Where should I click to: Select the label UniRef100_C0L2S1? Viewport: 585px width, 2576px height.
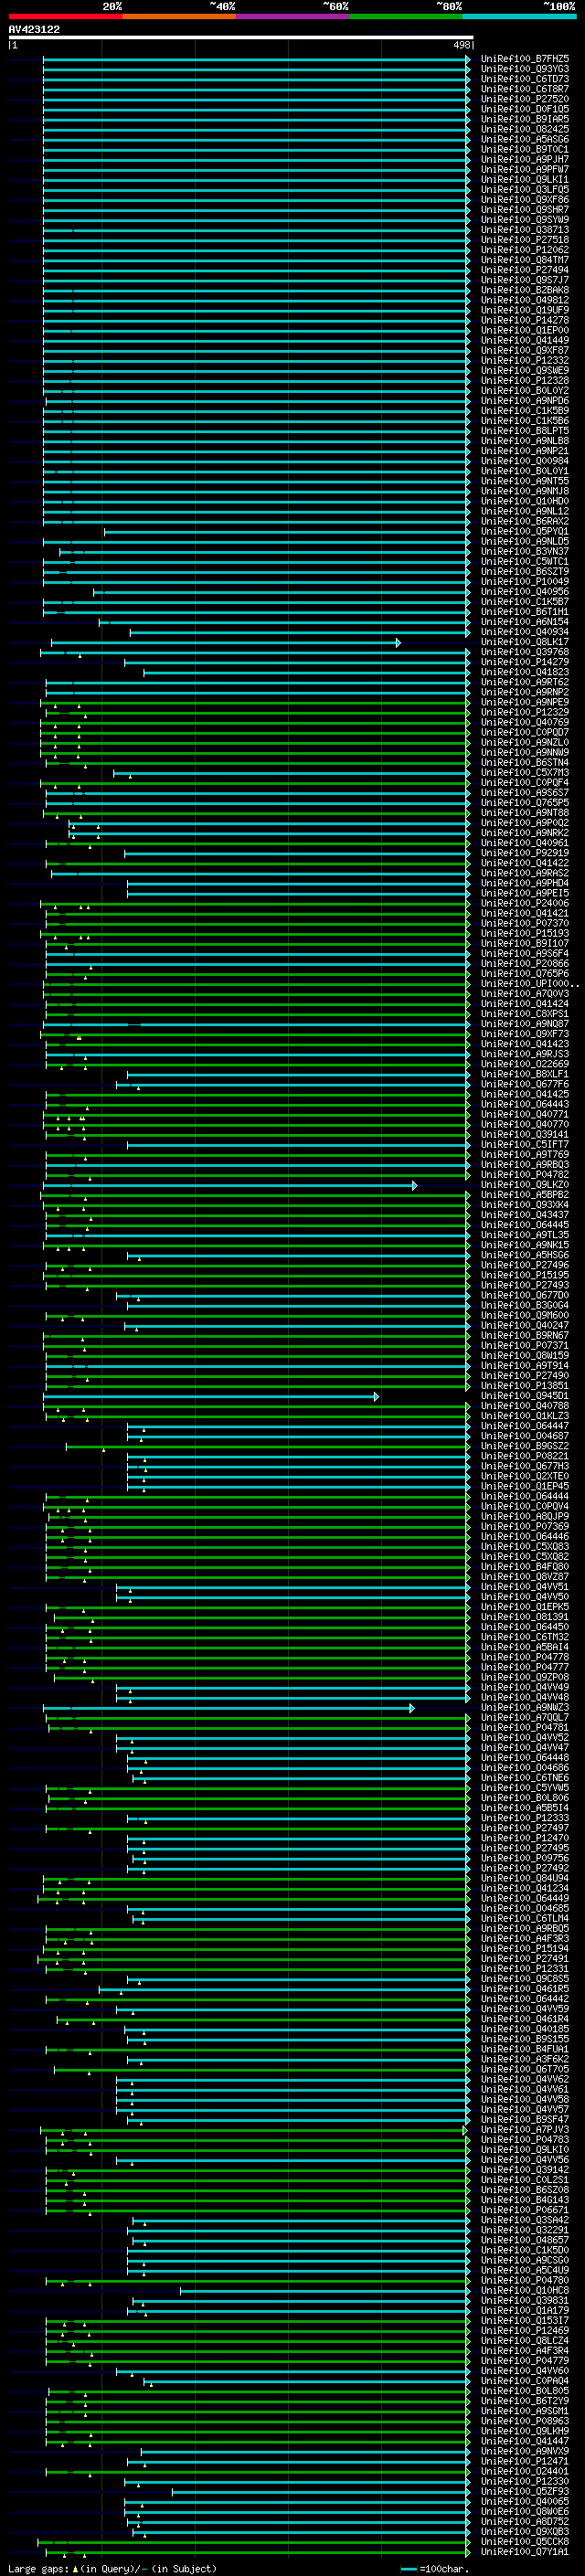tap(525, 2179)
